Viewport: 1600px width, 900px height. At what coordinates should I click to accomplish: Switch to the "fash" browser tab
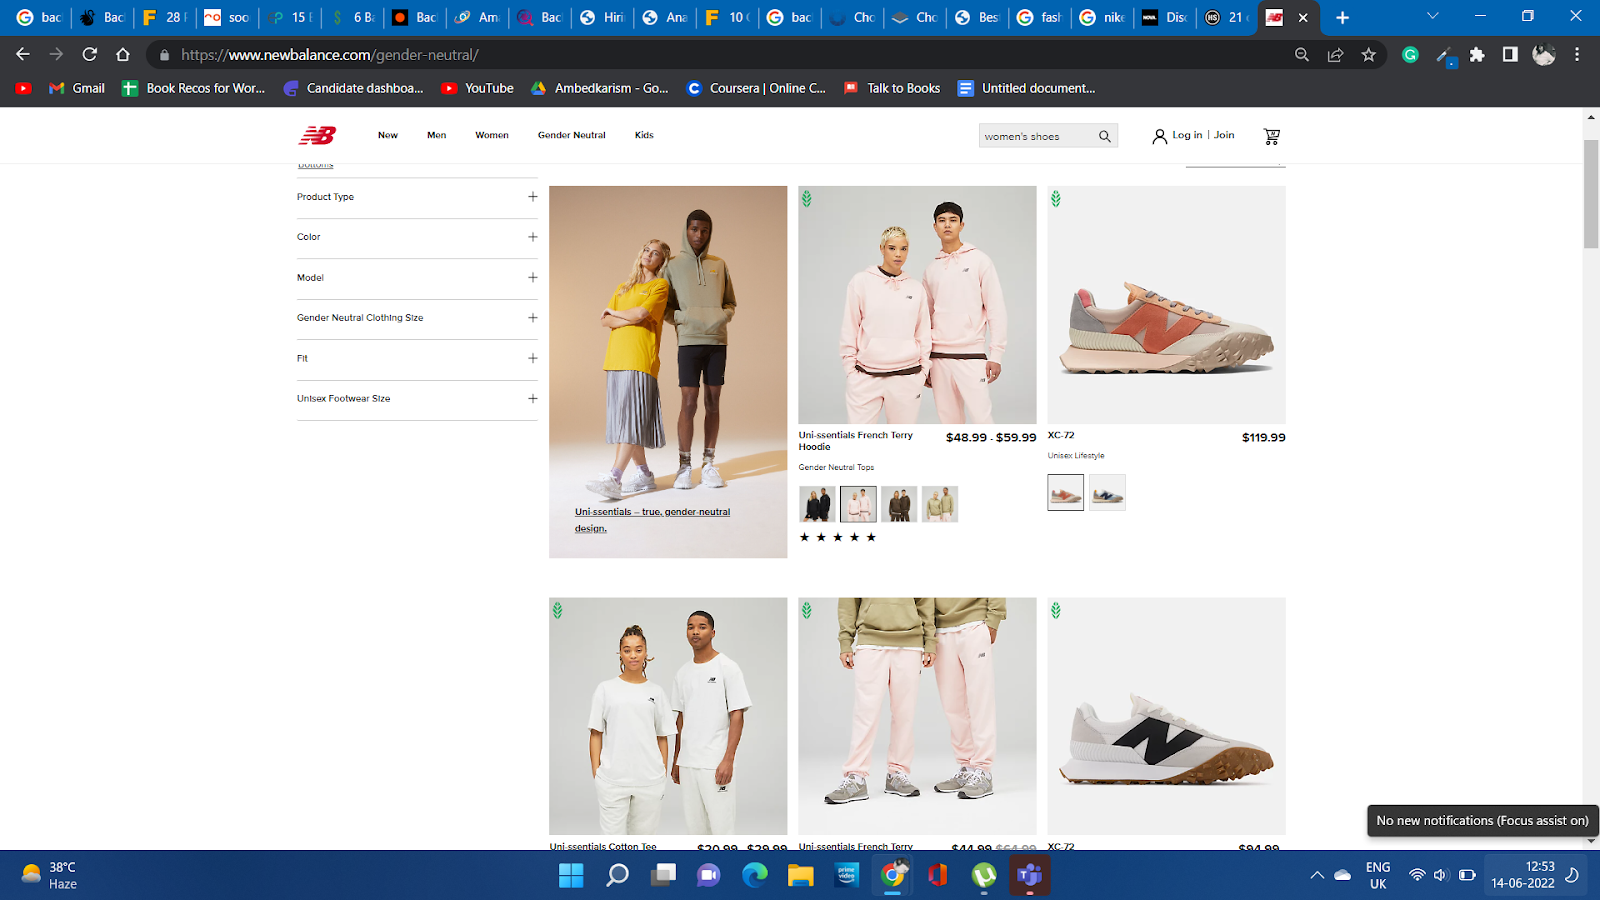coord(1039,17)
